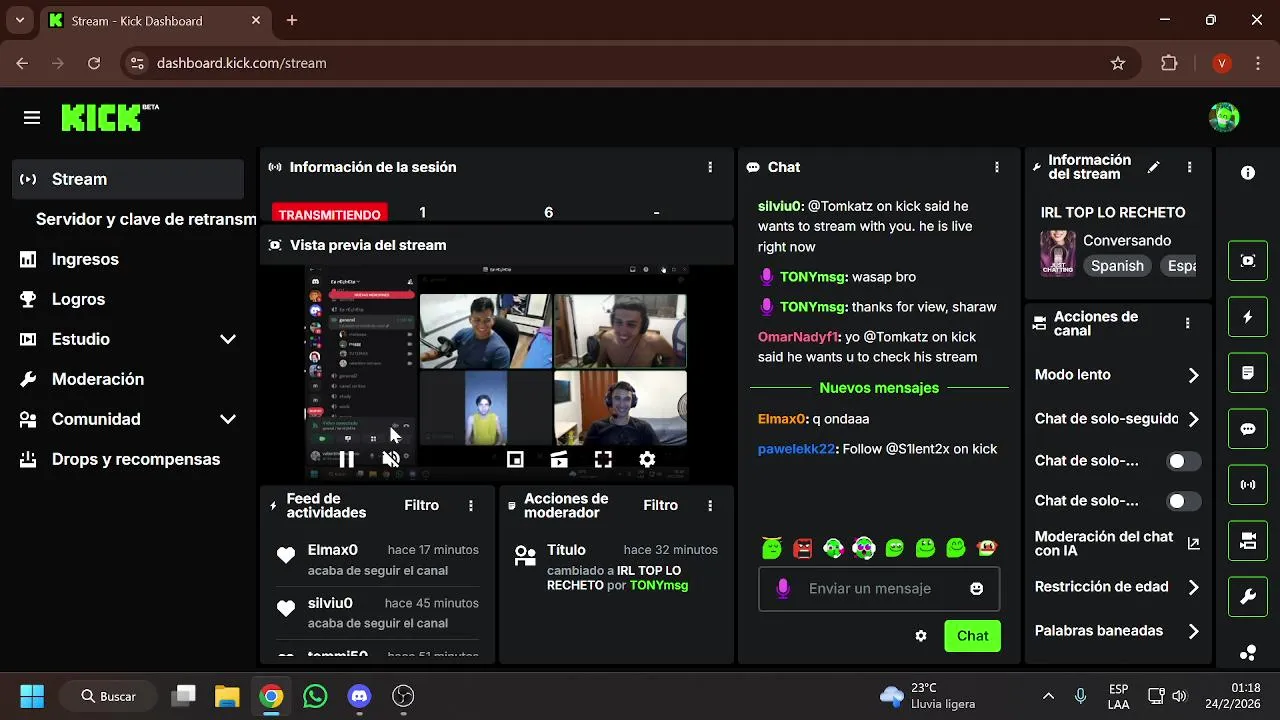Open chat settings gear beside Chat button
This screenshot has width=1280, height=720.
[x=921, y=636]
